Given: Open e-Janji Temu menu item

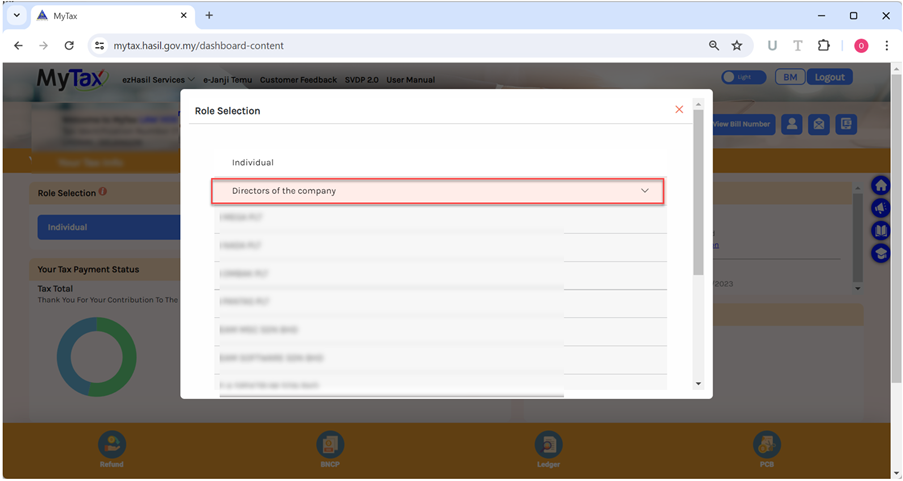Looking at the screenshot, I should [227, 79].
